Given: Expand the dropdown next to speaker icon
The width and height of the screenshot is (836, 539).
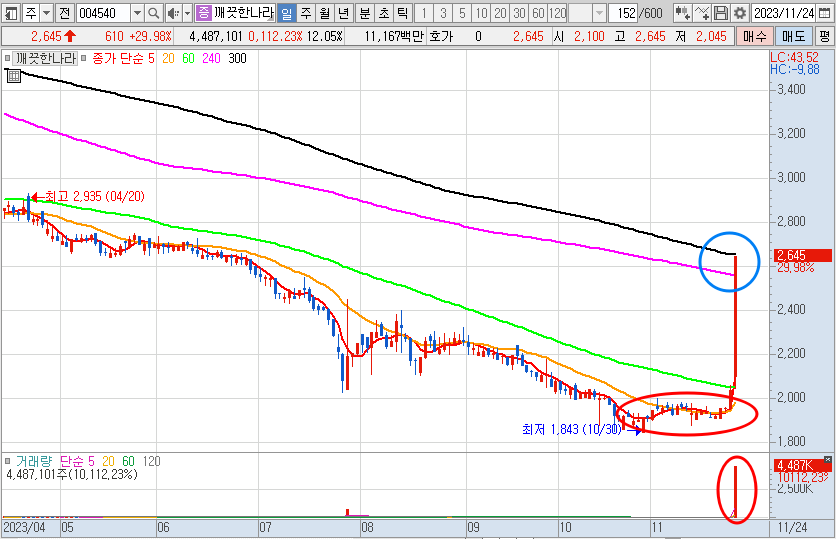Looking at the screenshot, I should [x=188, y=13].
